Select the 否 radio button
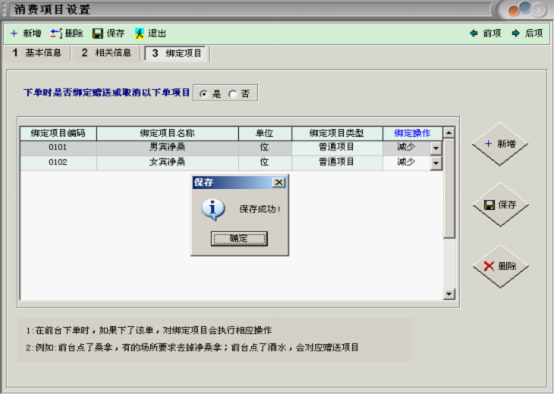Screen dimensions: 554x394 [232, 94]
